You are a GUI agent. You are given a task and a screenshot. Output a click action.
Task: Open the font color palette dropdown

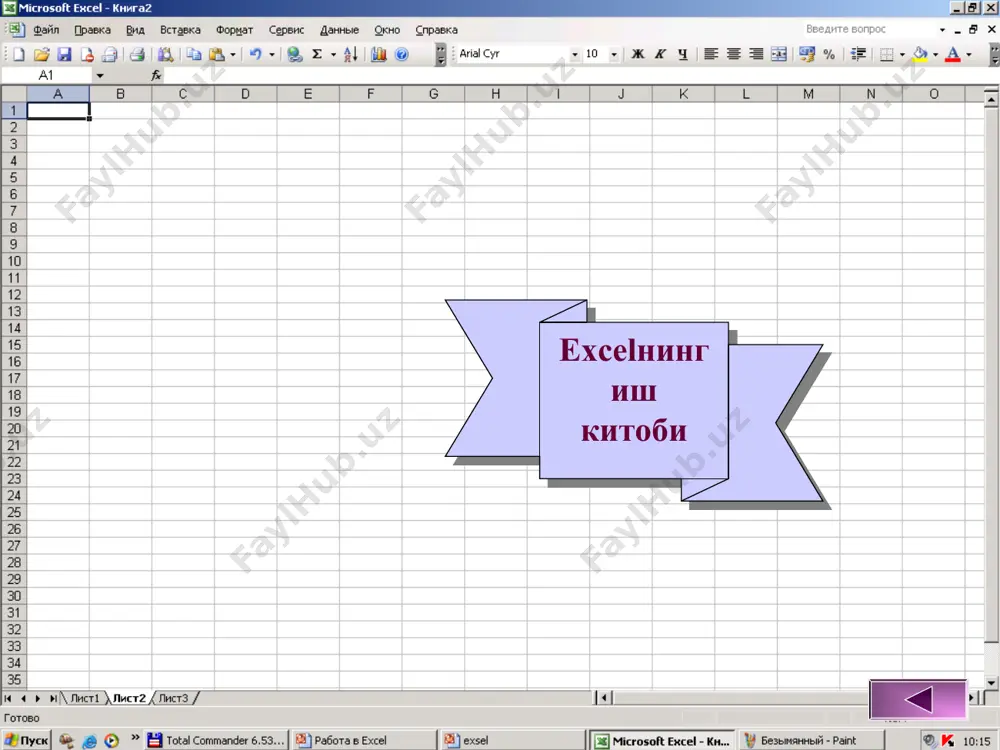(x=969, y=54)
